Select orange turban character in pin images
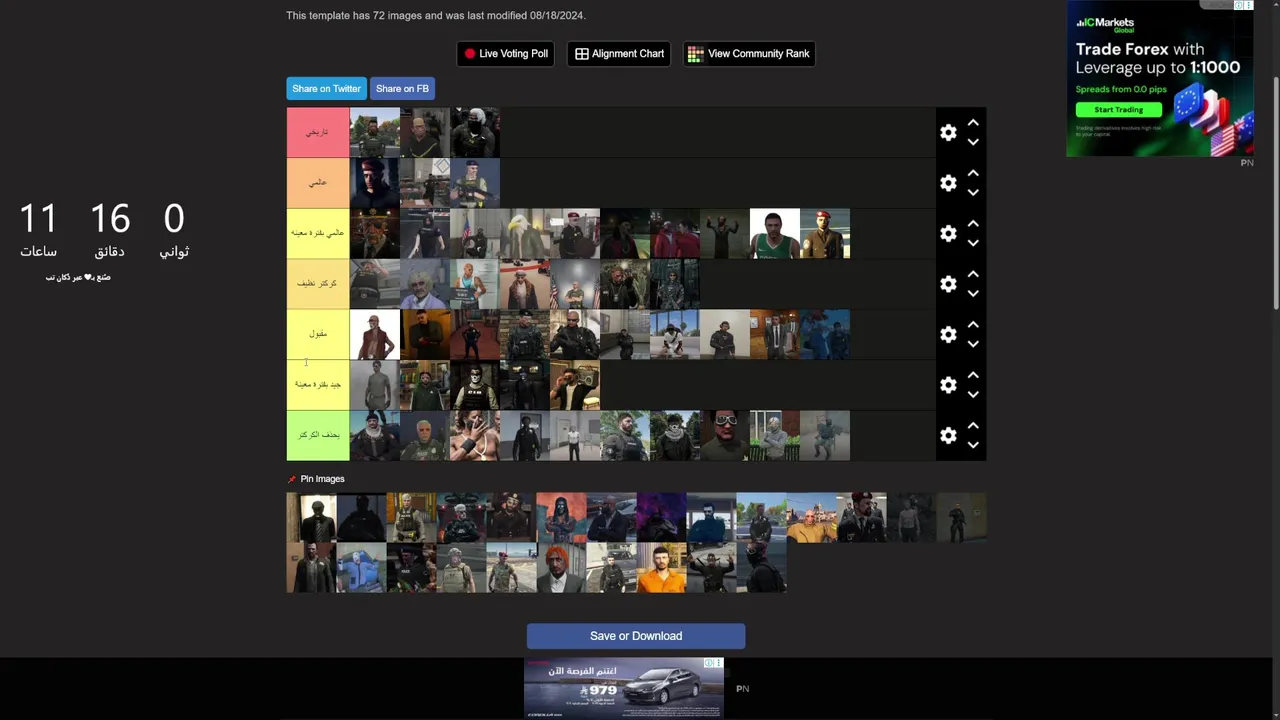 561,568
